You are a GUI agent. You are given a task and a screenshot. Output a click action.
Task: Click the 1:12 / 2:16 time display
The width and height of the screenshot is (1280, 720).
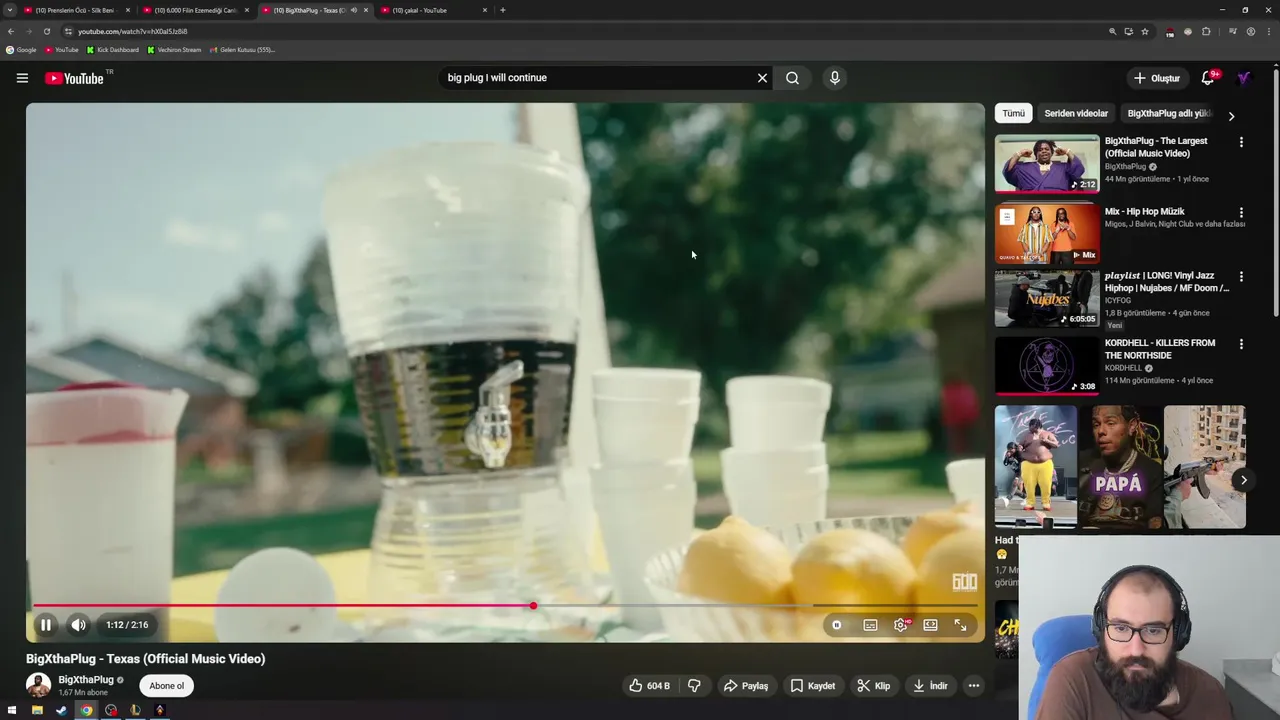(127, 625)
